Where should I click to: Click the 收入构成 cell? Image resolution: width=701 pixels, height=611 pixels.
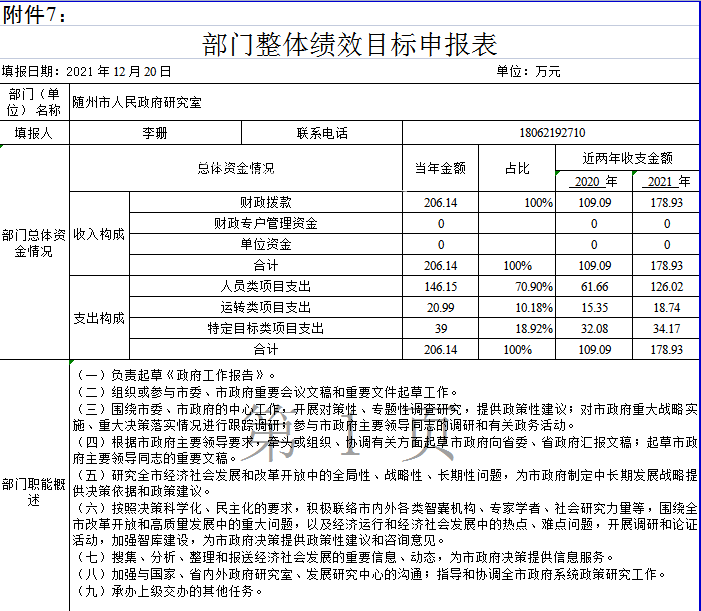[x=99, y=234]
